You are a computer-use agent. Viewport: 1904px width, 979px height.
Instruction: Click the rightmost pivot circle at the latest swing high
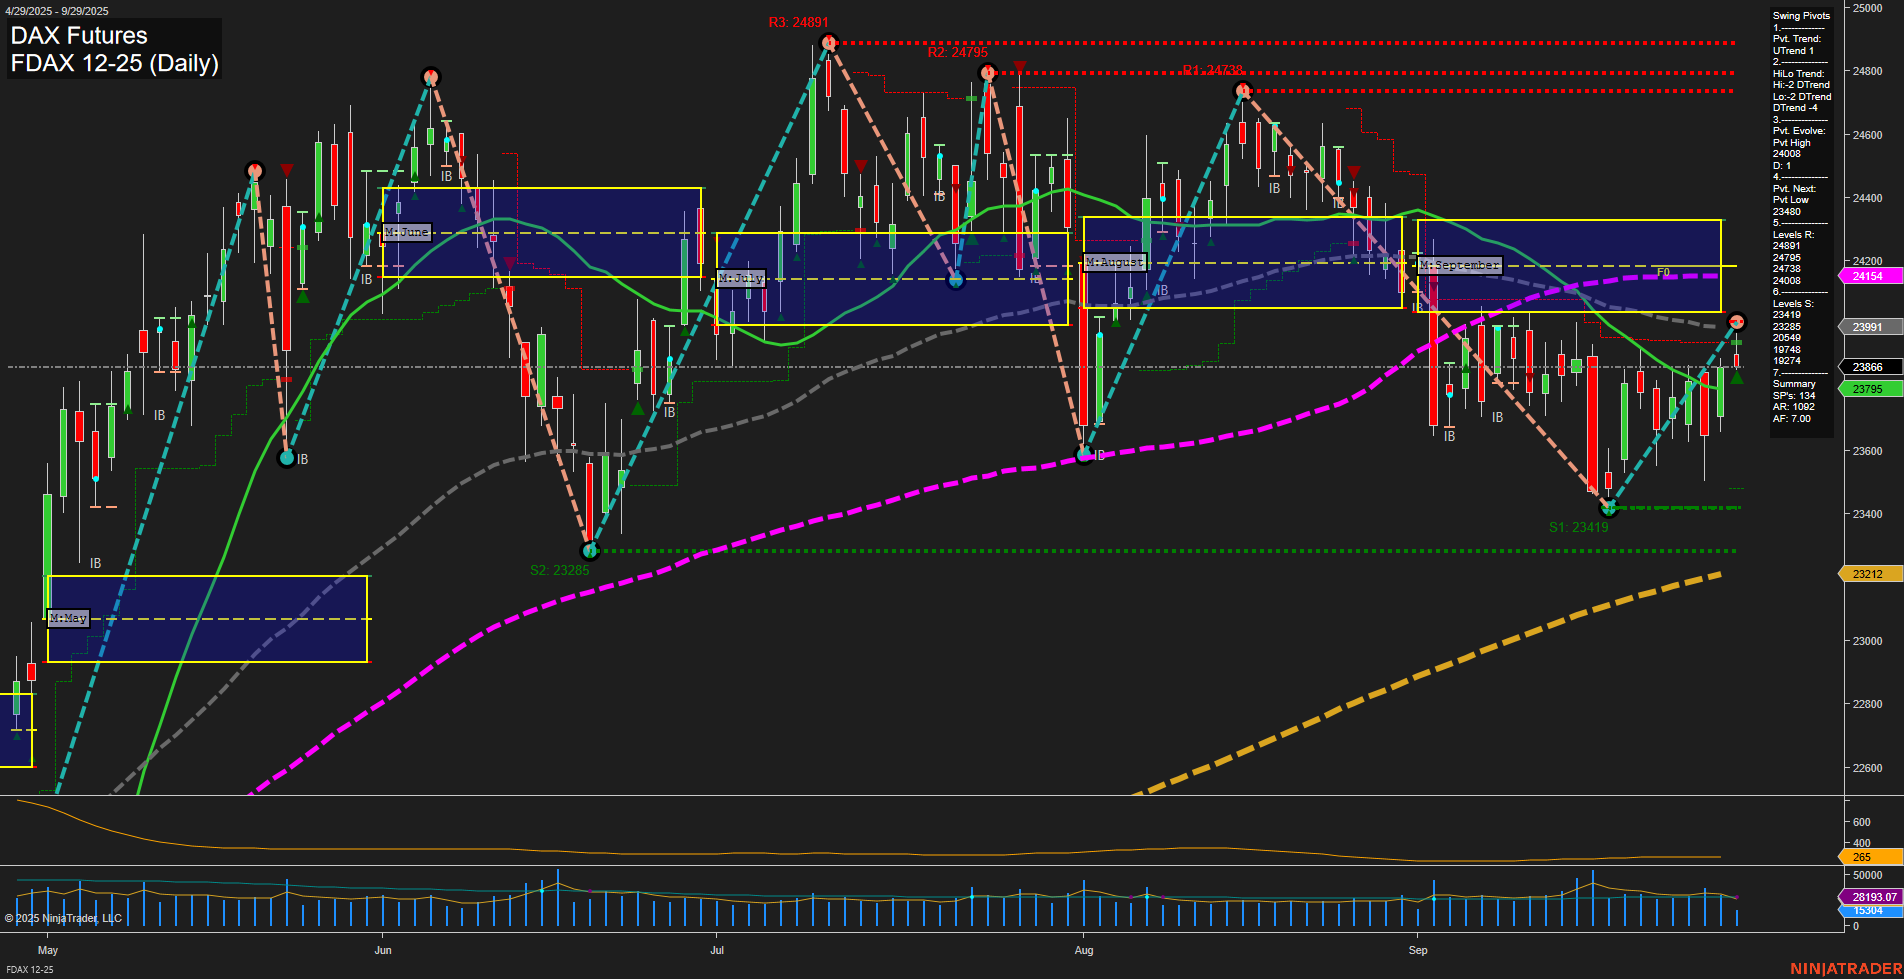click(x=1737, y=322)
